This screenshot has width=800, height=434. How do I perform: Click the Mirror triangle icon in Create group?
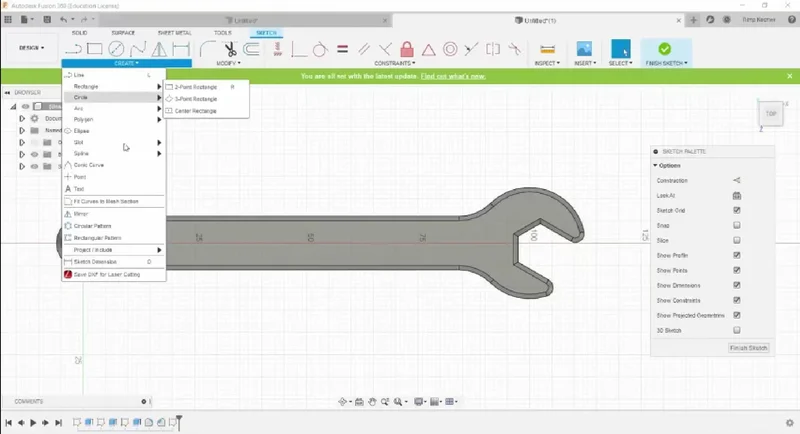tap(159, 49)
